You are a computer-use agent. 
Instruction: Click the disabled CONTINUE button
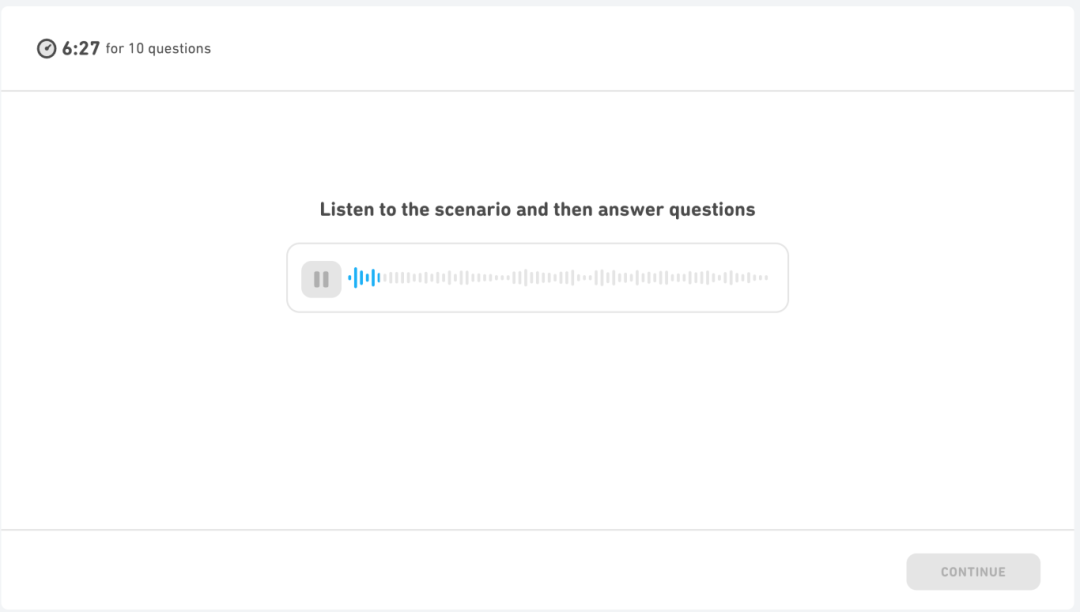point(973,571)
